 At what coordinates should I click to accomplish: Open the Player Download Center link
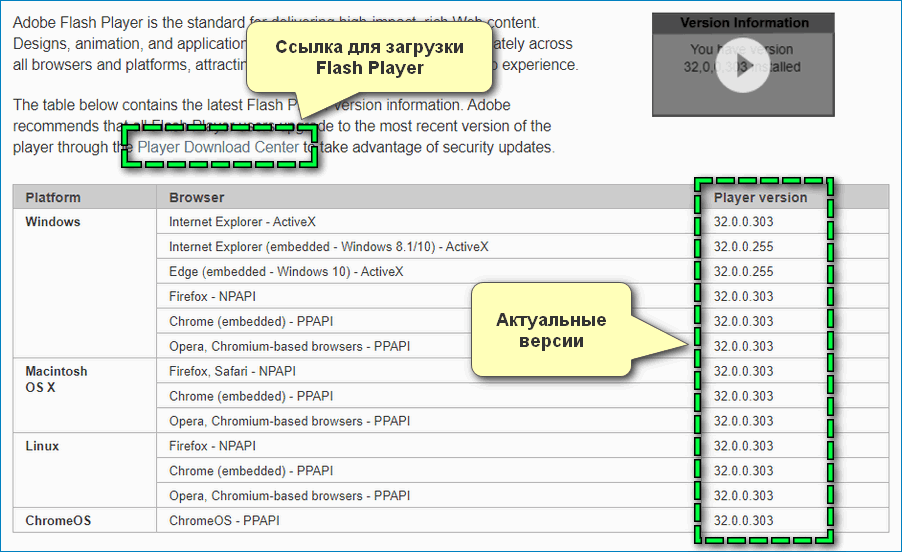[x=218, y=147]
